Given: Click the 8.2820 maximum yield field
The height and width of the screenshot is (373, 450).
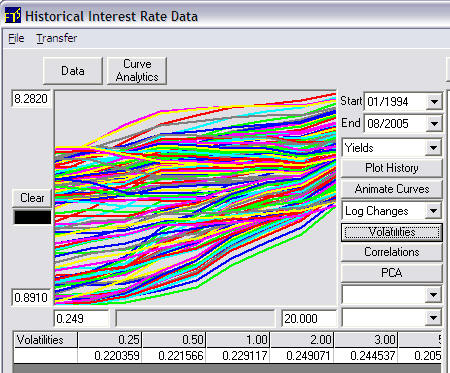Looking at the screenshot, I should [31, 99].
